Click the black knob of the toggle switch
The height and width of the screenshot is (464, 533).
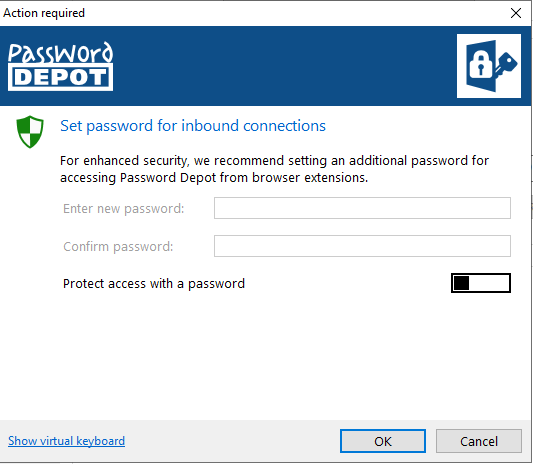click(461, 283)
